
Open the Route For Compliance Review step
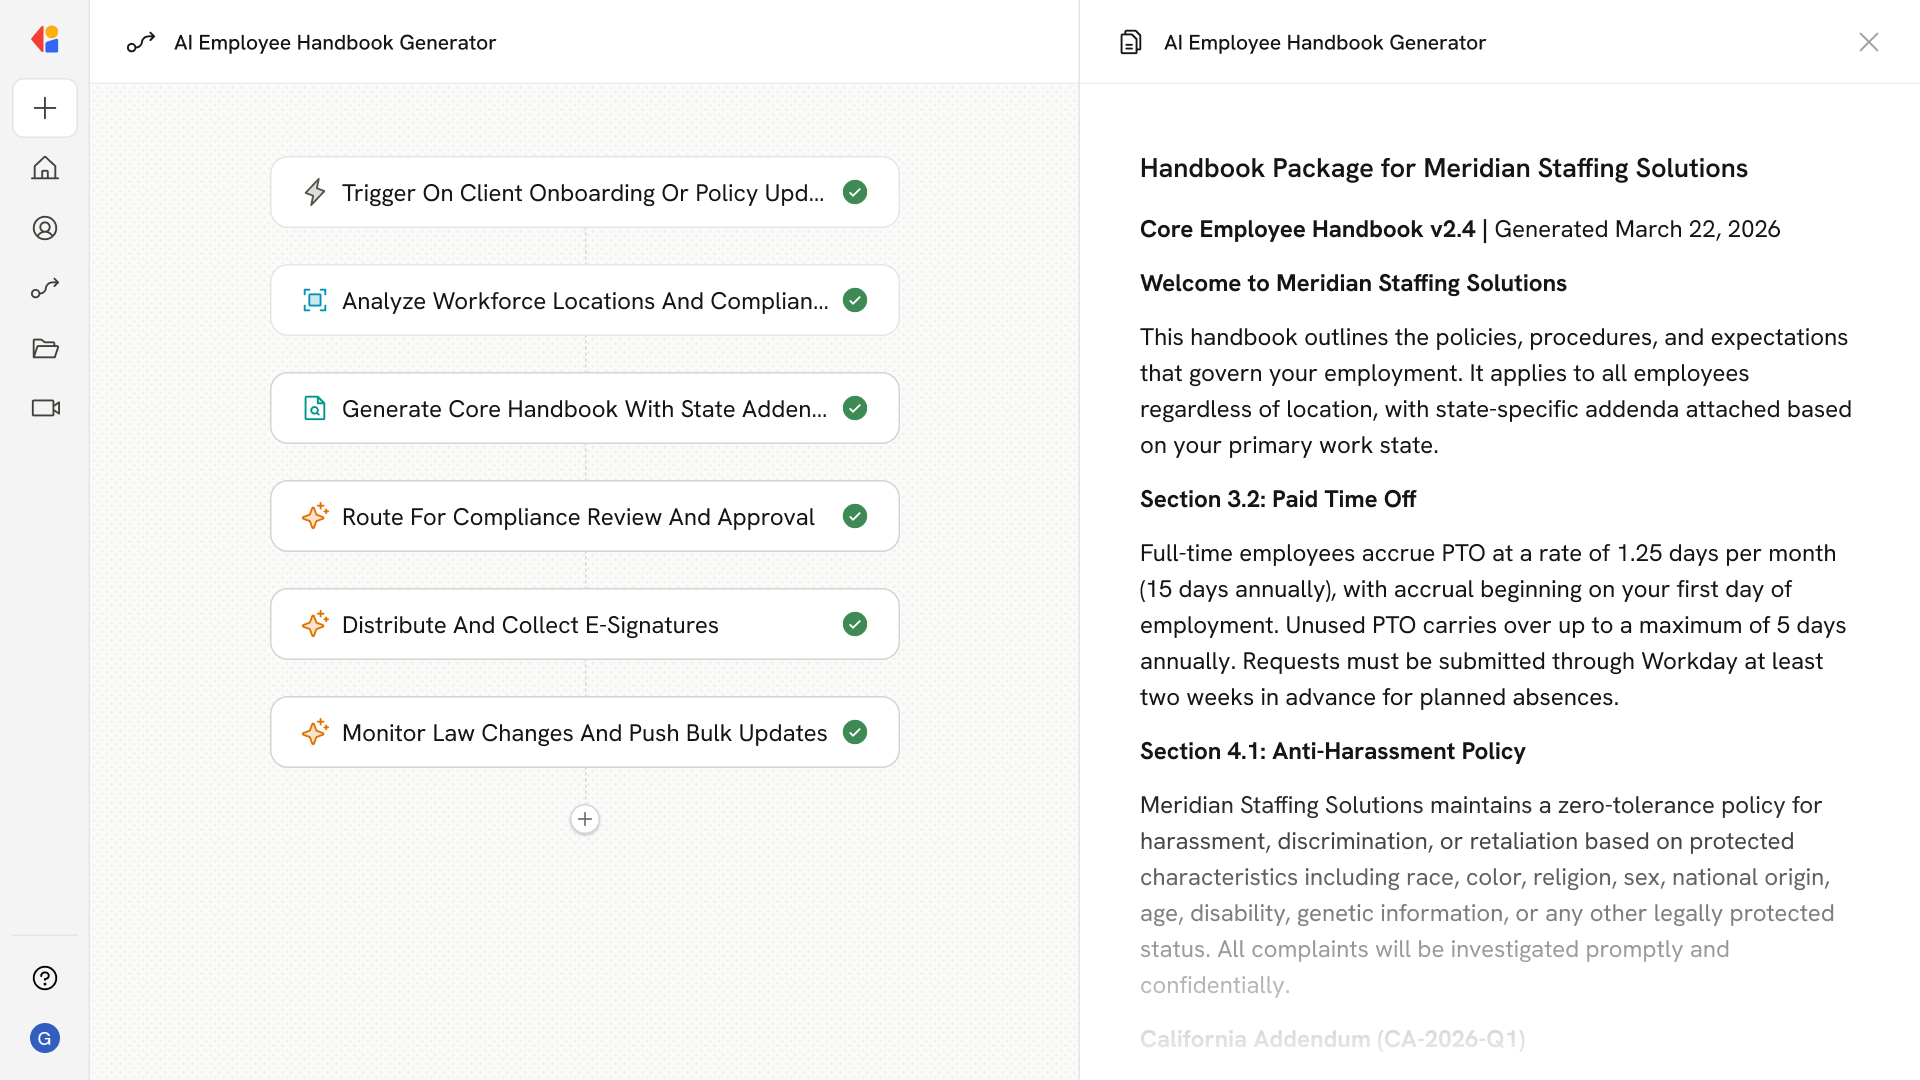point(578,516)
